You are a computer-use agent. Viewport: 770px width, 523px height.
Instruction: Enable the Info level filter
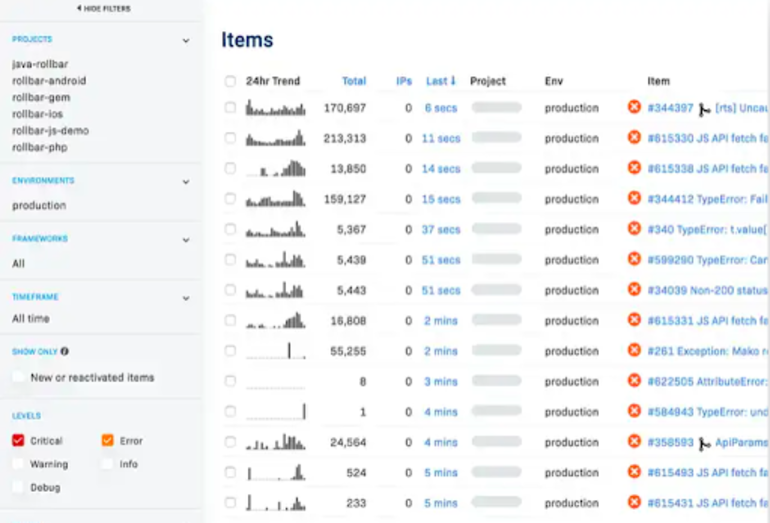click(108, 464)
